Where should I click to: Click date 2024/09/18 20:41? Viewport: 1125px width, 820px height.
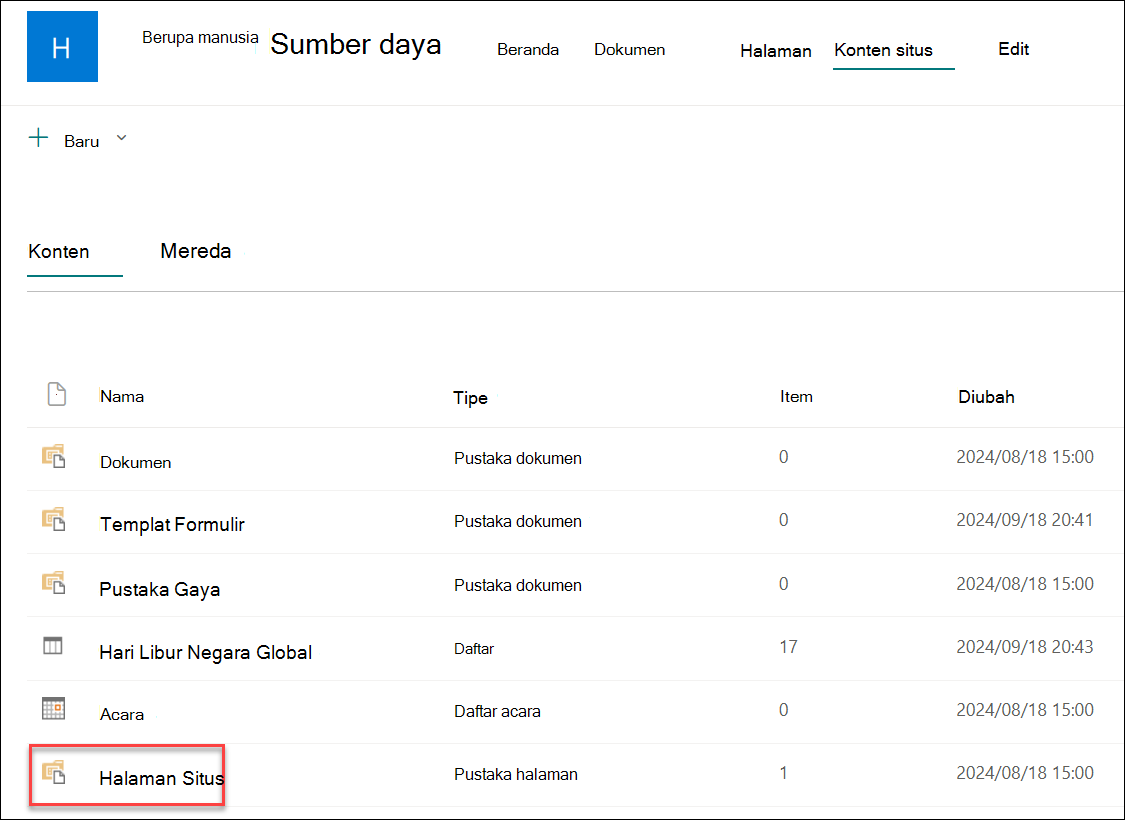pyautogui.click(x=1025, y=520)
